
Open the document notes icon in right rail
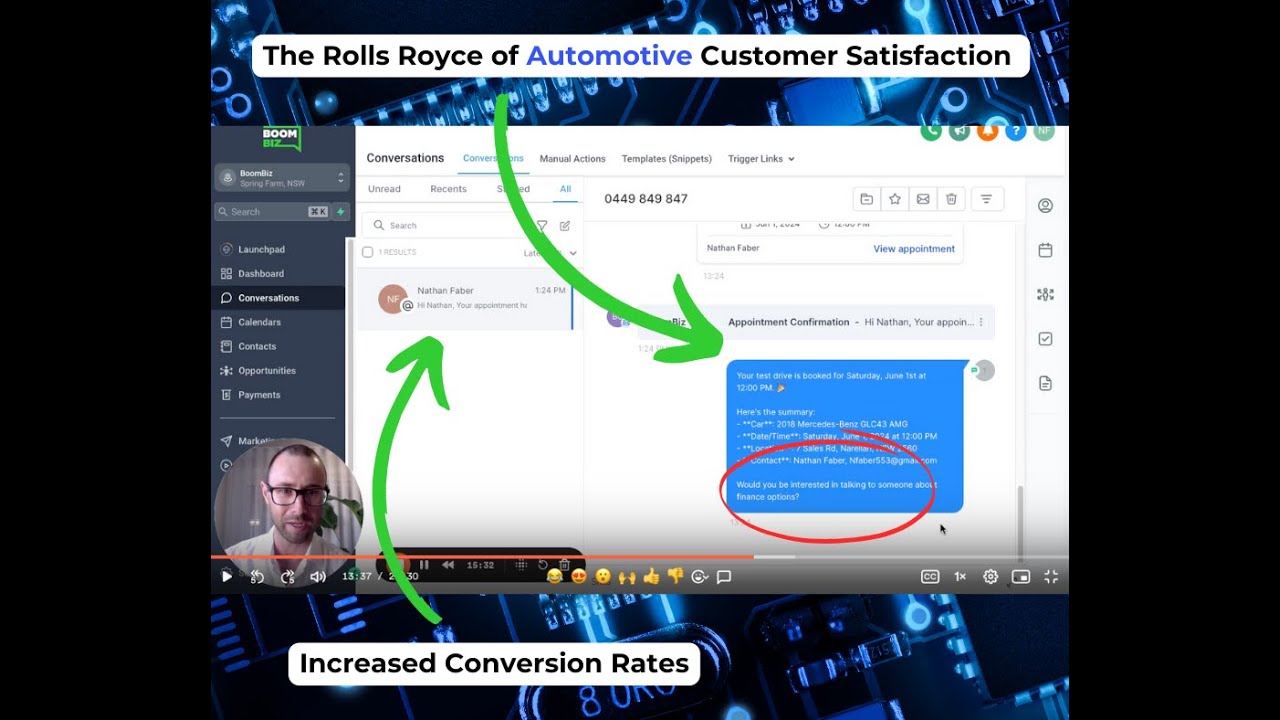pyautogui.click(x=1045, y=383)
